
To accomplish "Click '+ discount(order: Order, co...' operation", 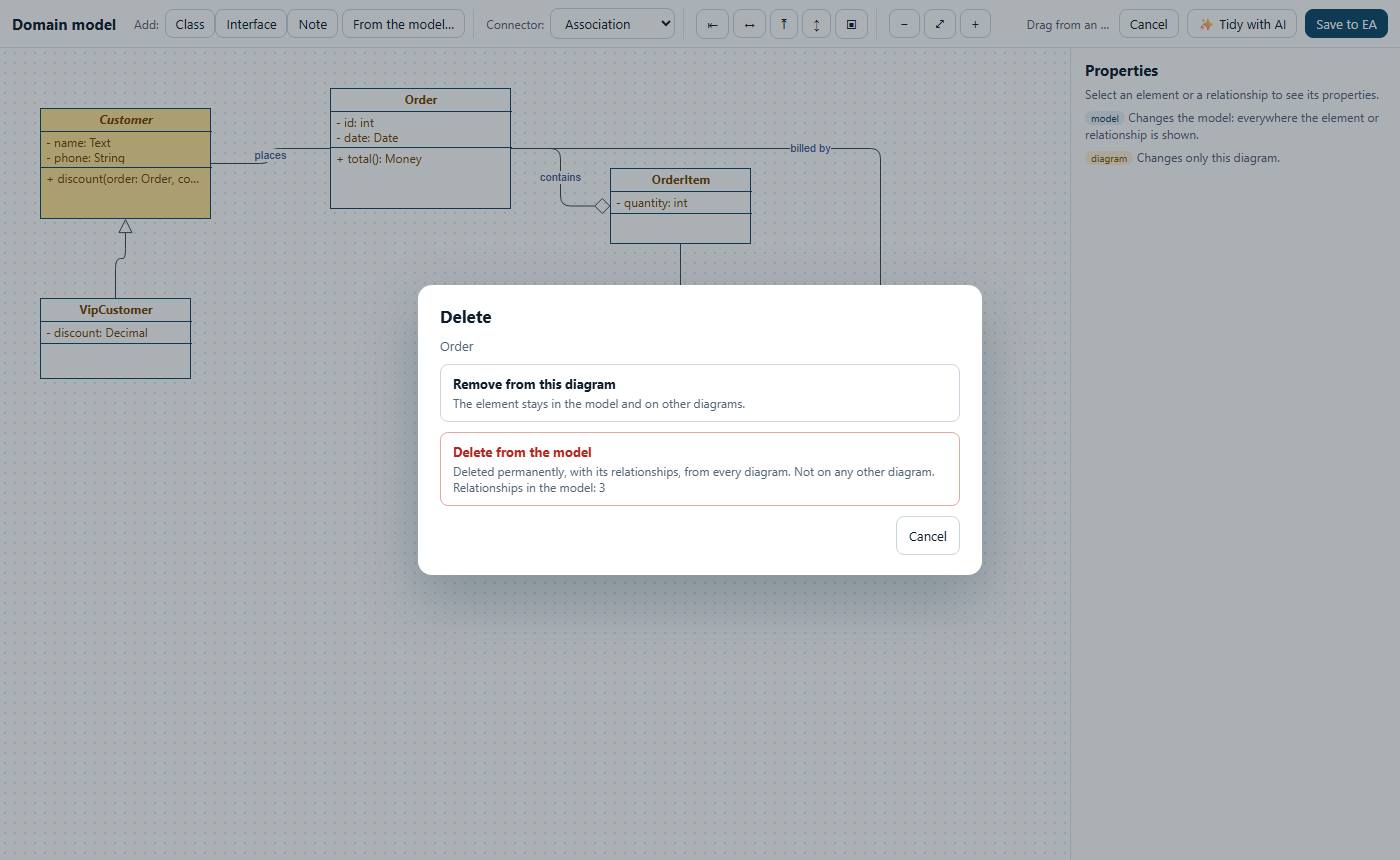I will coord(125,179).
